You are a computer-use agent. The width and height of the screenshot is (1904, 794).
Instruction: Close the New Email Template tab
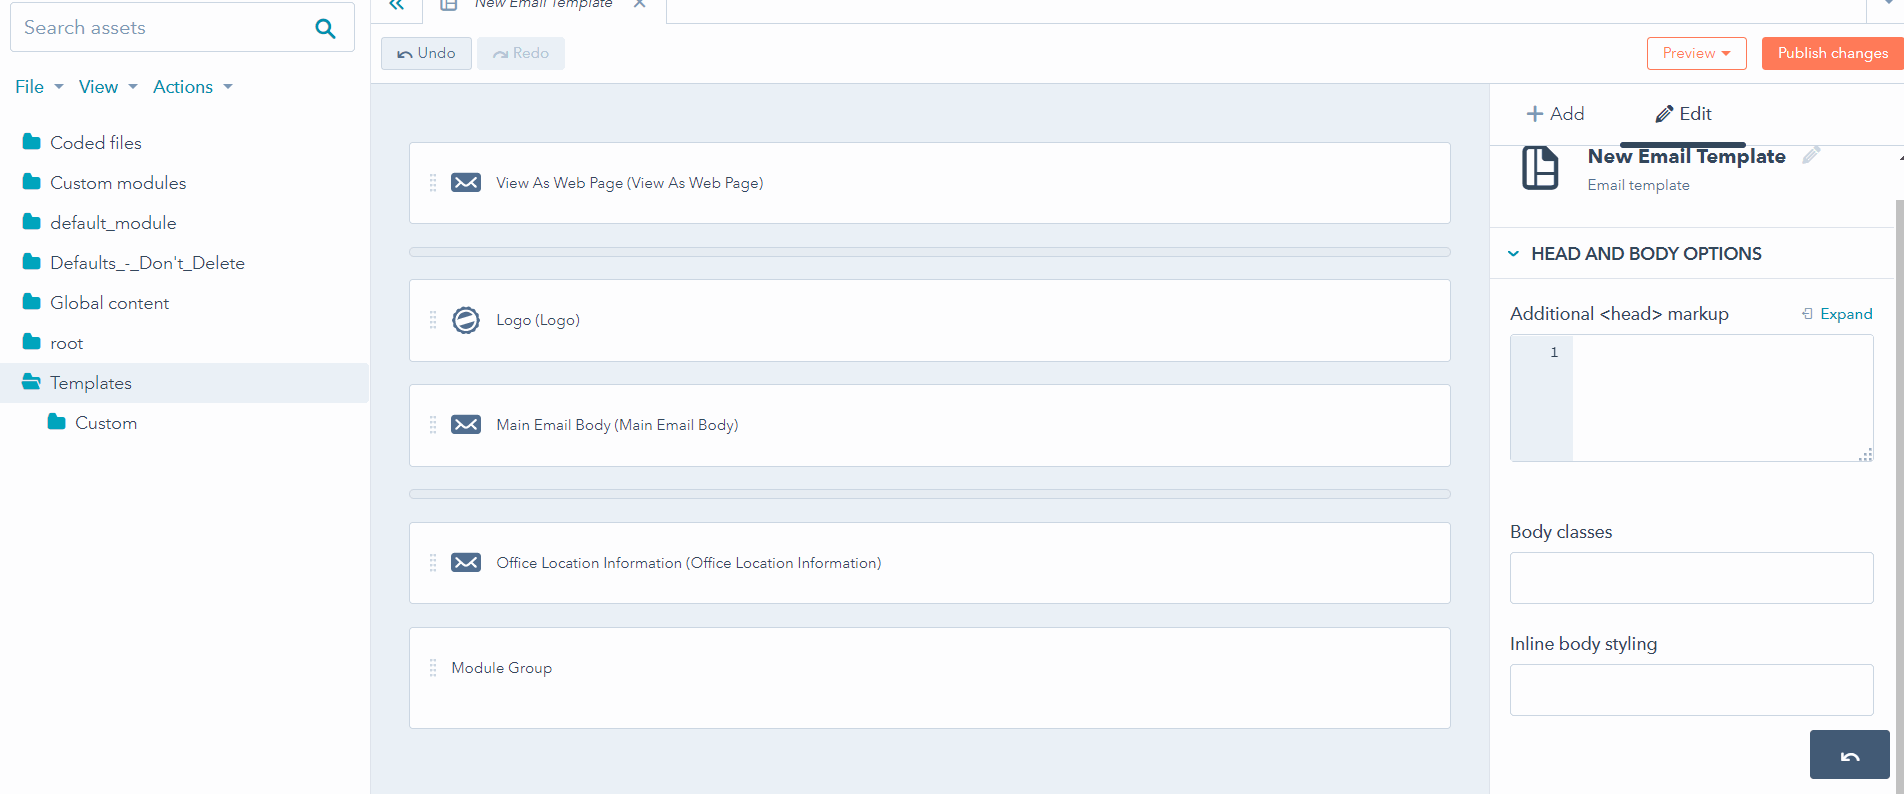click(640, 4)
